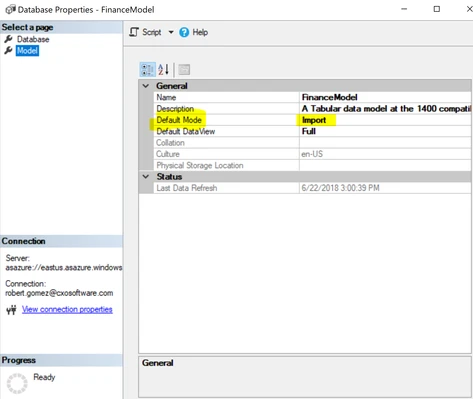Collapse the Status category

pyautogui.click(x=146, y=177)
